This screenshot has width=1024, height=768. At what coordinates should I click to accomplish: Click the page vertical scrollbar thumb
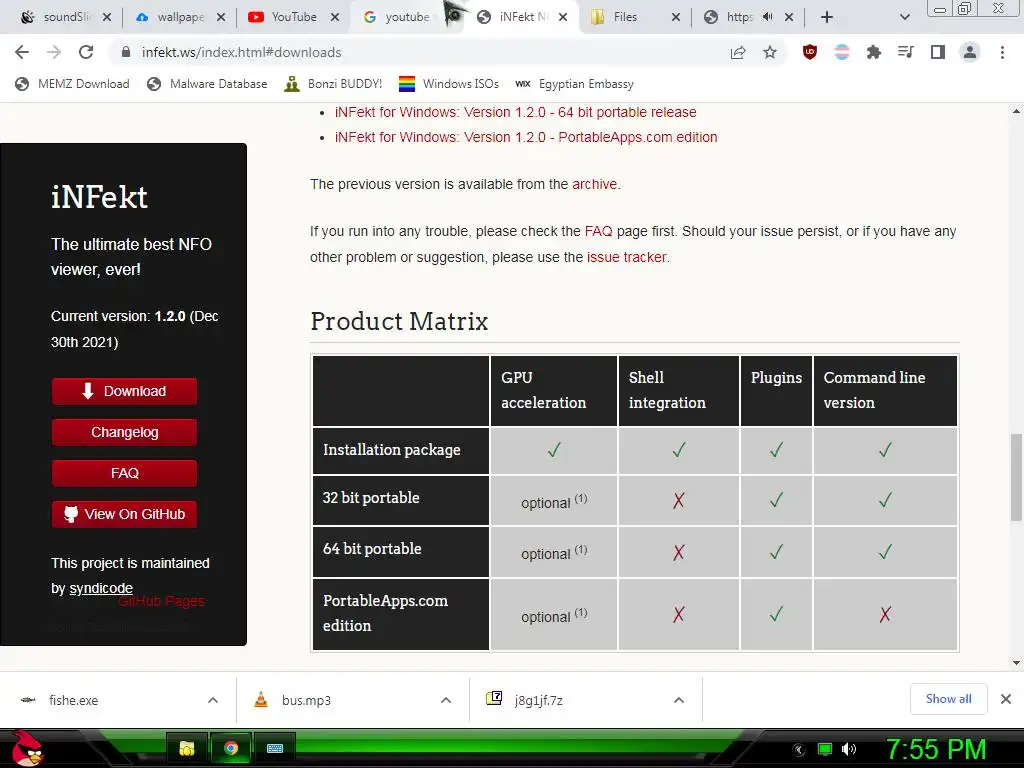(1016, 477)
